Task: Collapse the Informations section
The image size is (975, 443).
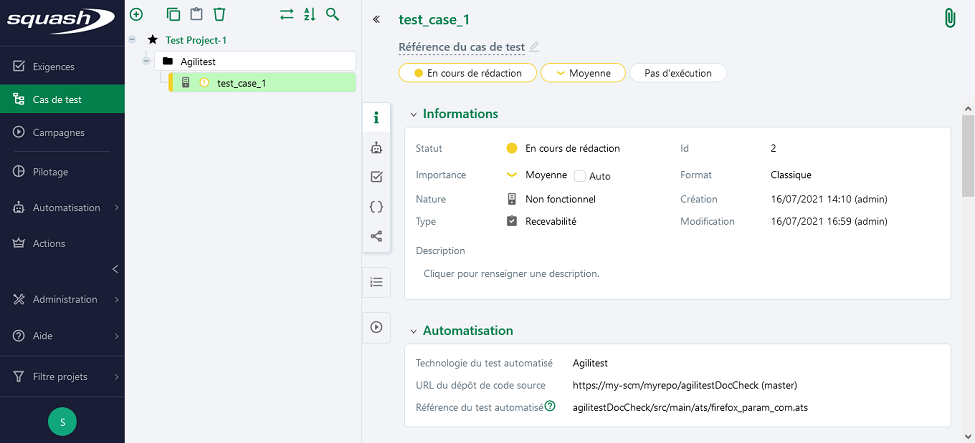Action: click(413, 114)
